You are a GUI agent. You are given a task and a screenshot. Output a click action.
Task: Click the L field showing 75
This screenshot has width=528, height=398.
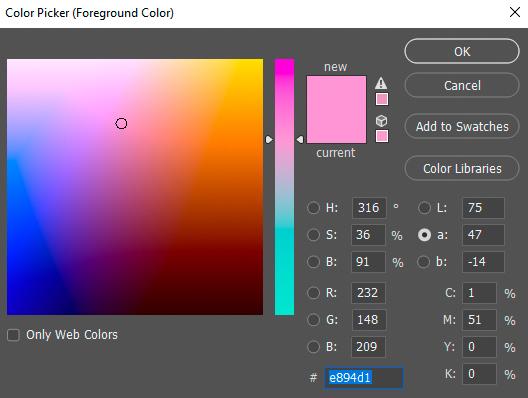(x=483, y=208)
